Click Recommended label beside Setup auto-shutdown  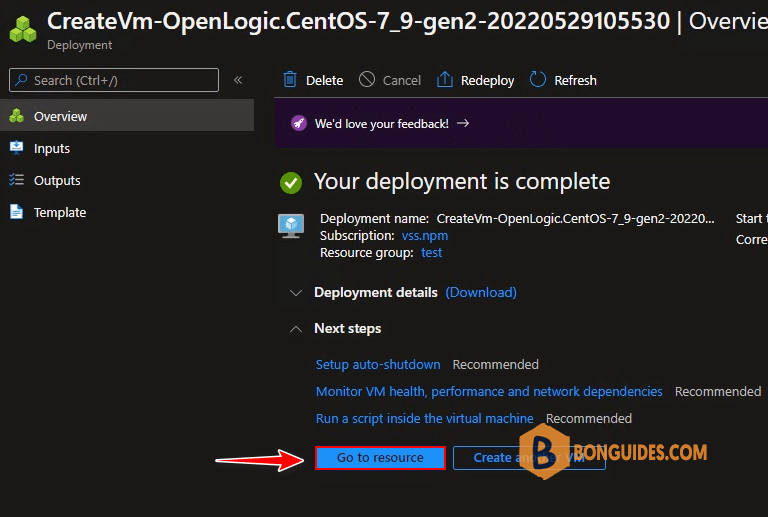(x=495, y=365)
